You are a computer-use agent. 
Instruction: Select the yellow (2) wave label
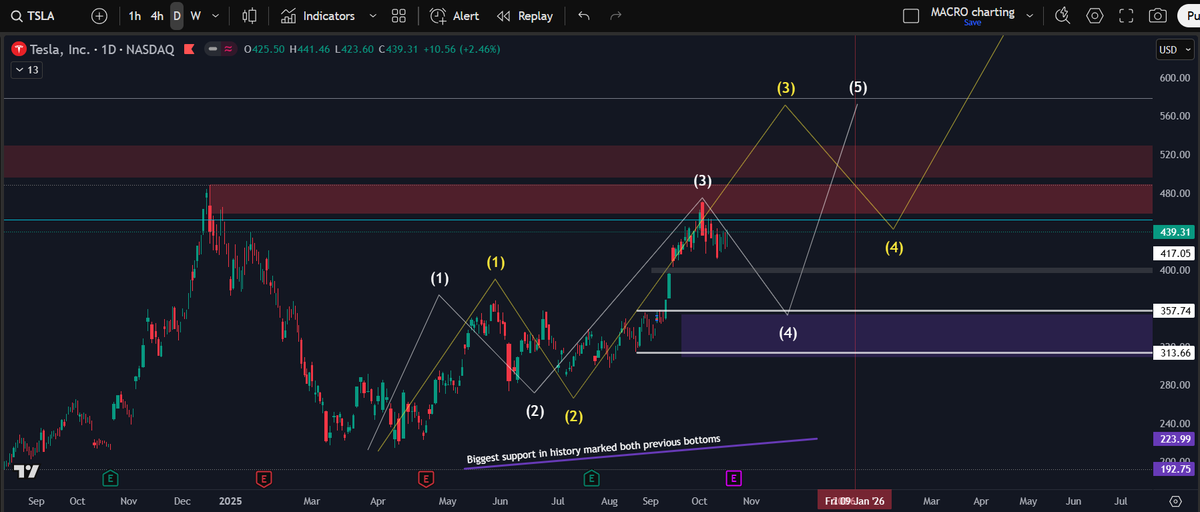tap(573, 416)
